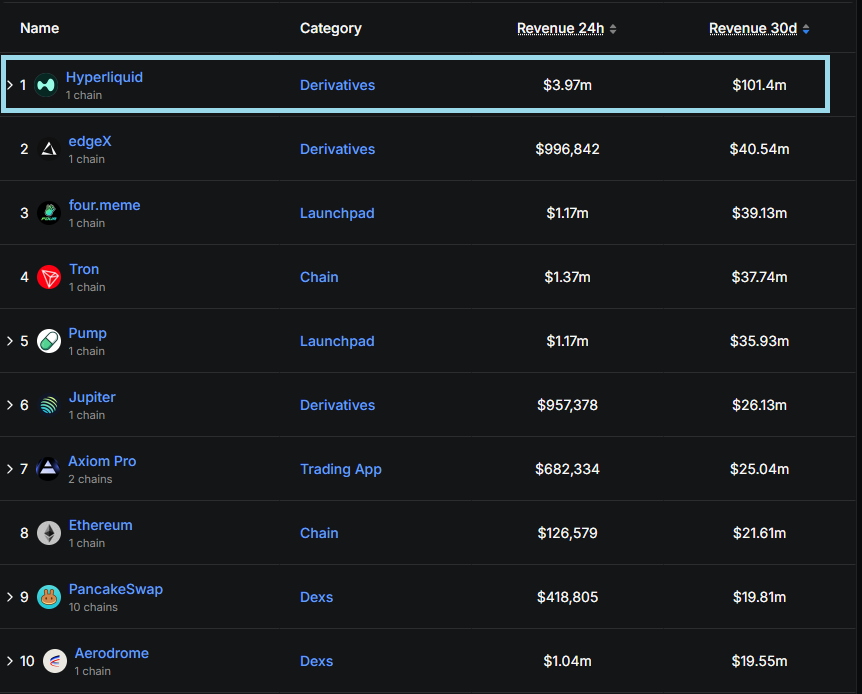Select the $35.93m revenue value
Viewport: 862px width, 694px height.
point(759,341)
